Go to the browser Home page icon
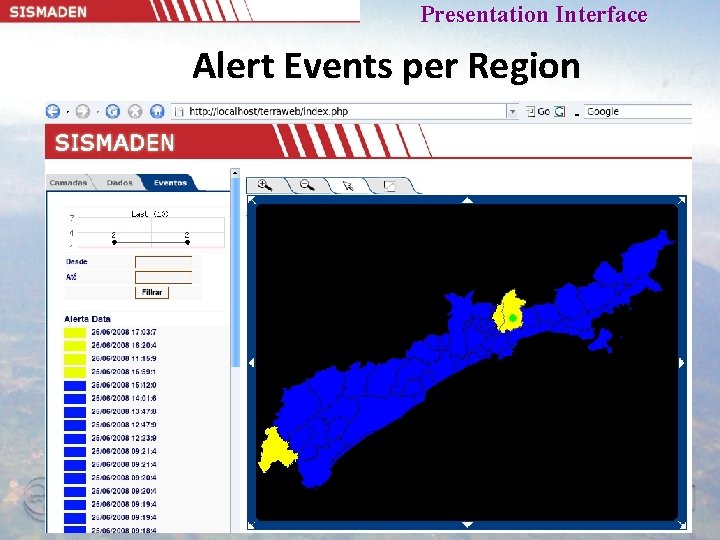The width and height of the screenshot is (720, 540). 157,111
